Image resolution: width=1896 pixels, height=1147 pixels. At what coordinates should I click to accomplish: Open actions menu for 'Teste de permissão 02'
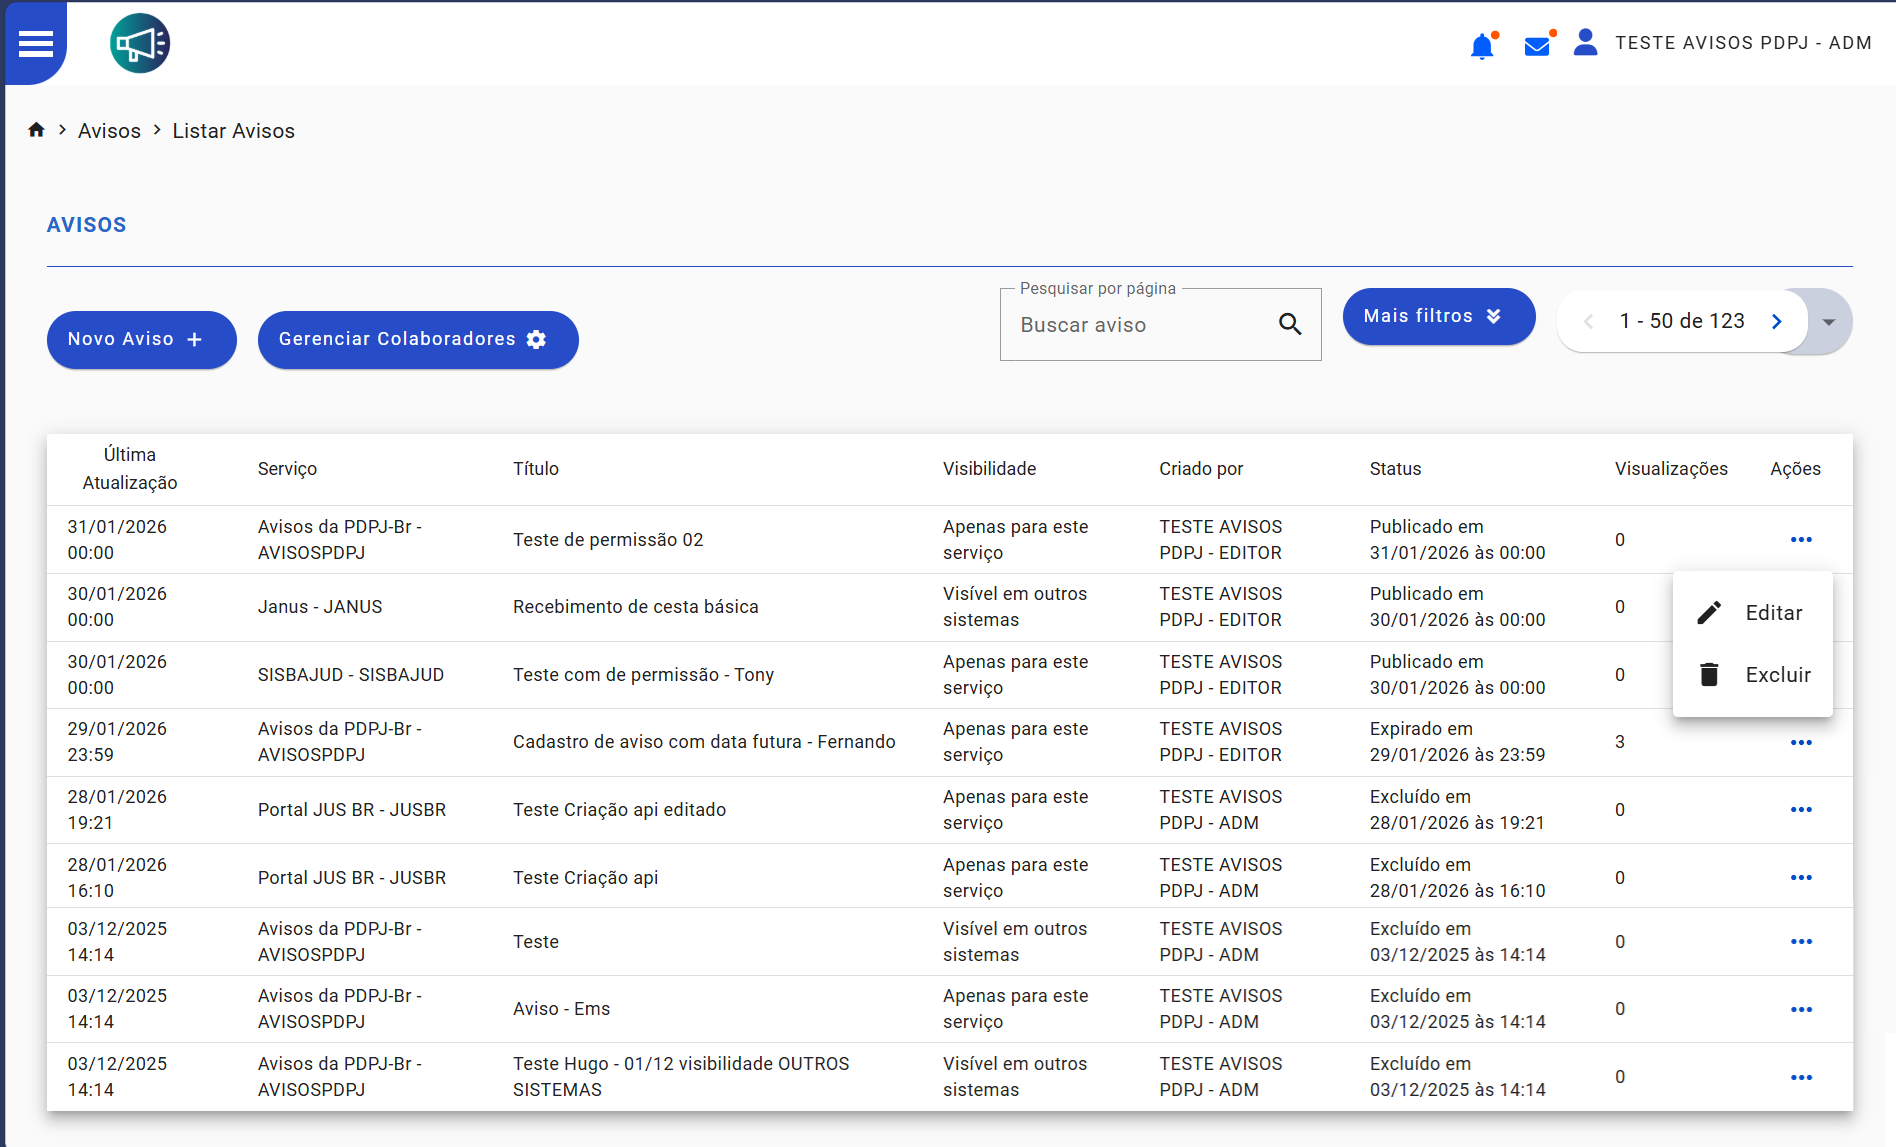tap(1801, 540)
